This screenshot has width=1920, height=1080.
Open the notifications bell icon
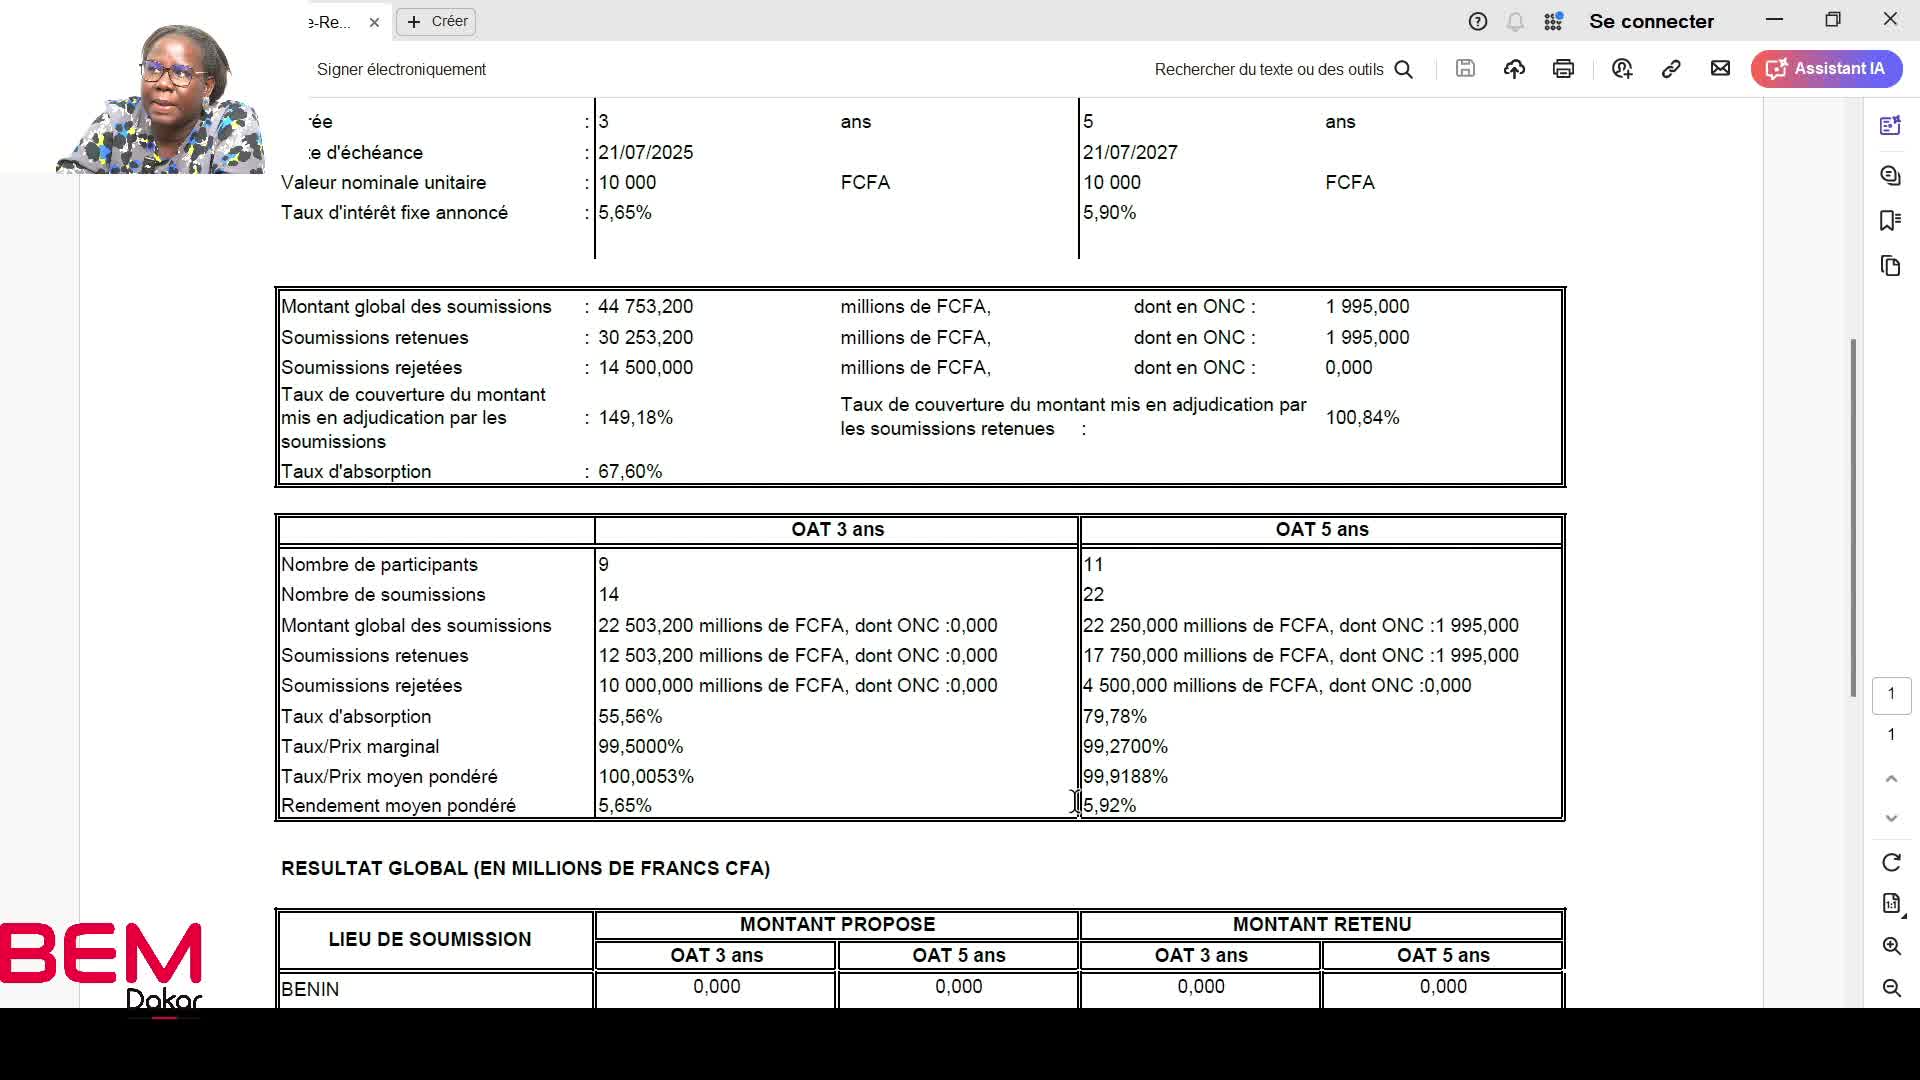(1515, 21)
